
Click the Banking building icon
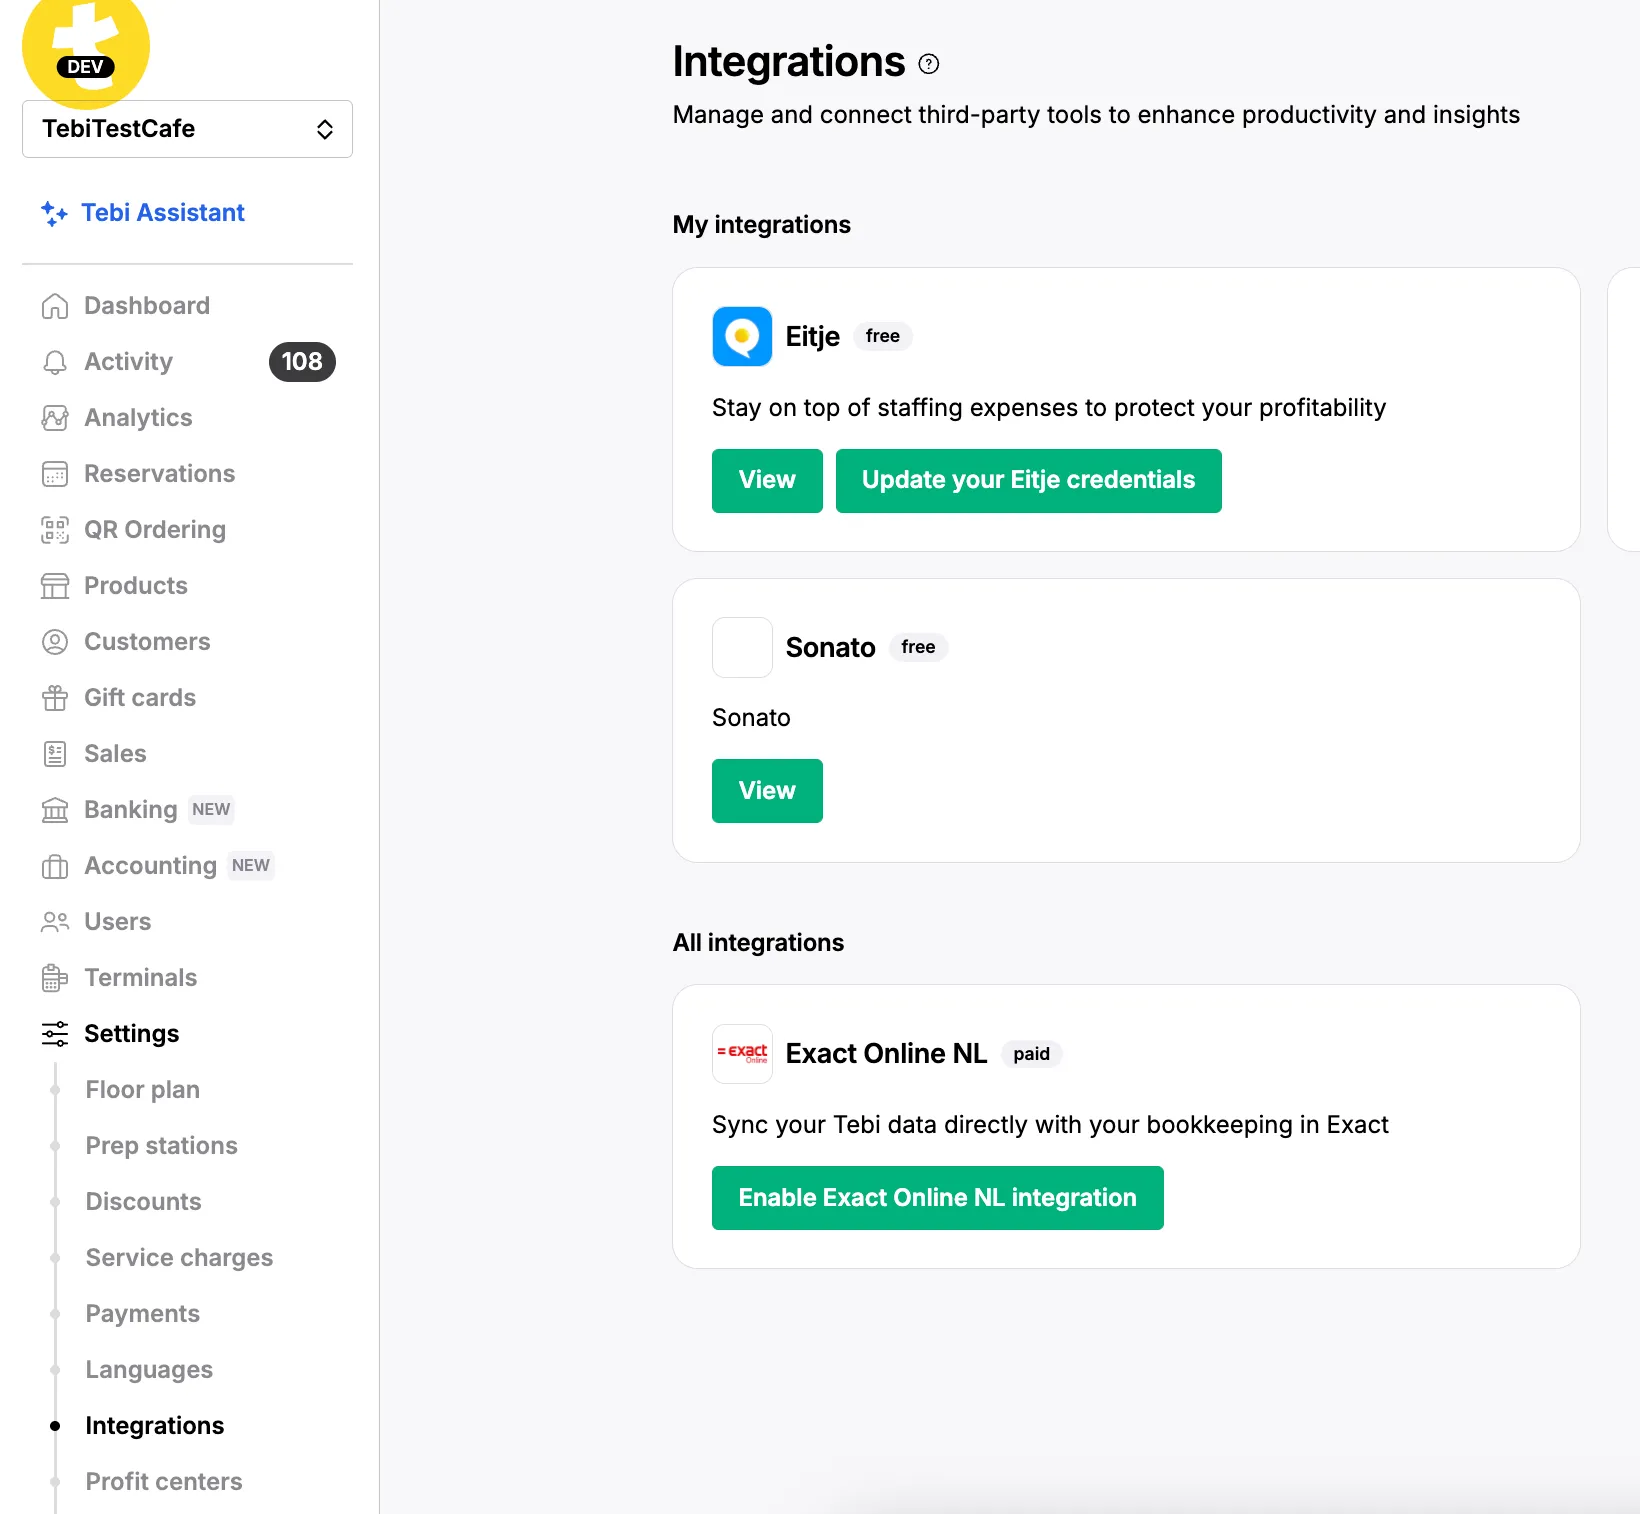point(55,810)
